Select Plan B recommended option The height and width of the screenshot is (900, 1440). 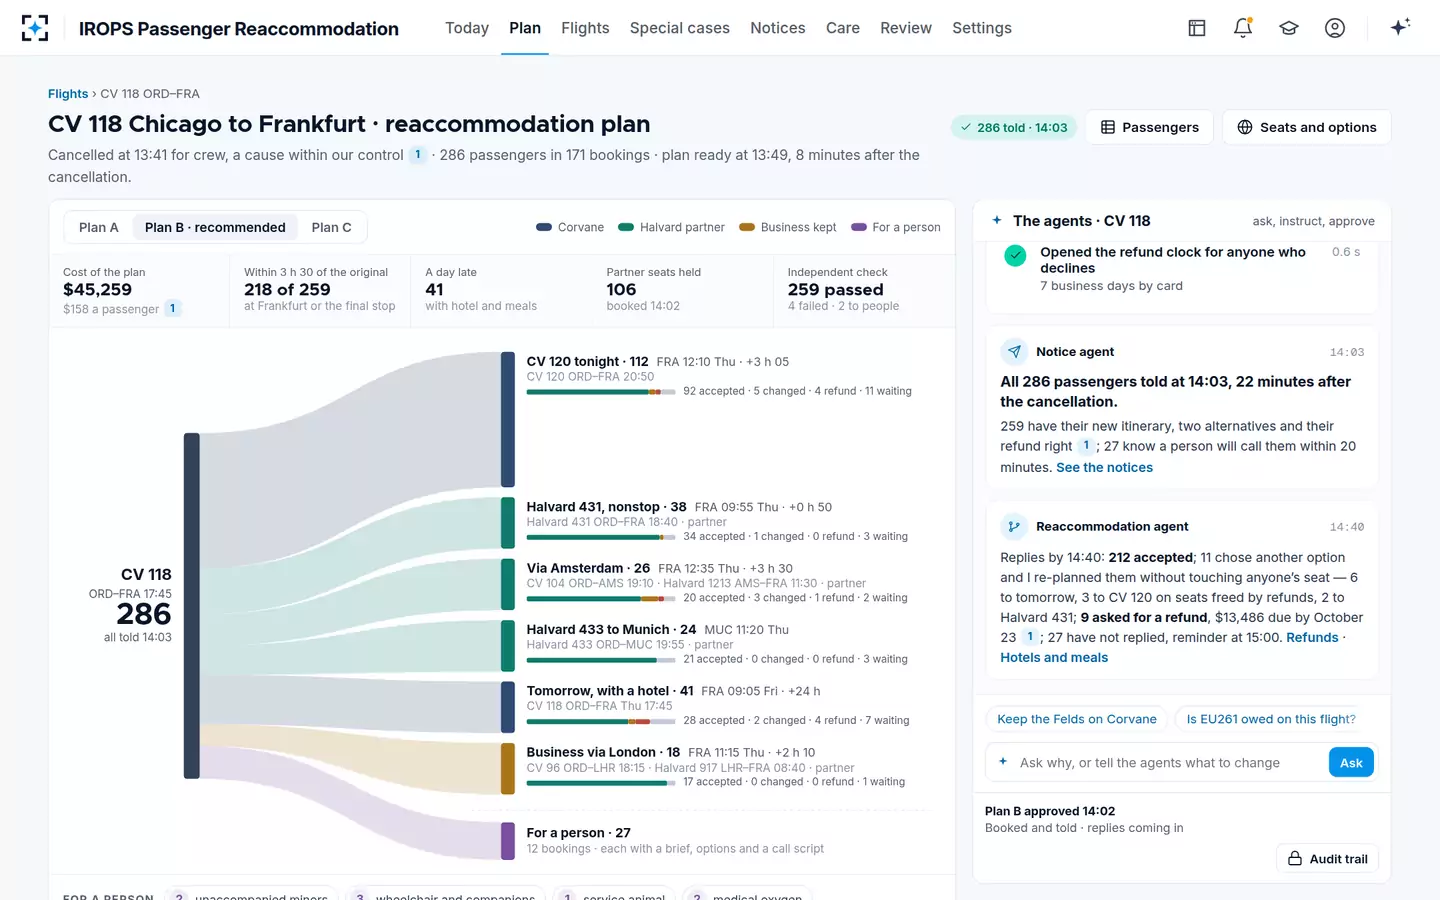[x=215, y=227]
